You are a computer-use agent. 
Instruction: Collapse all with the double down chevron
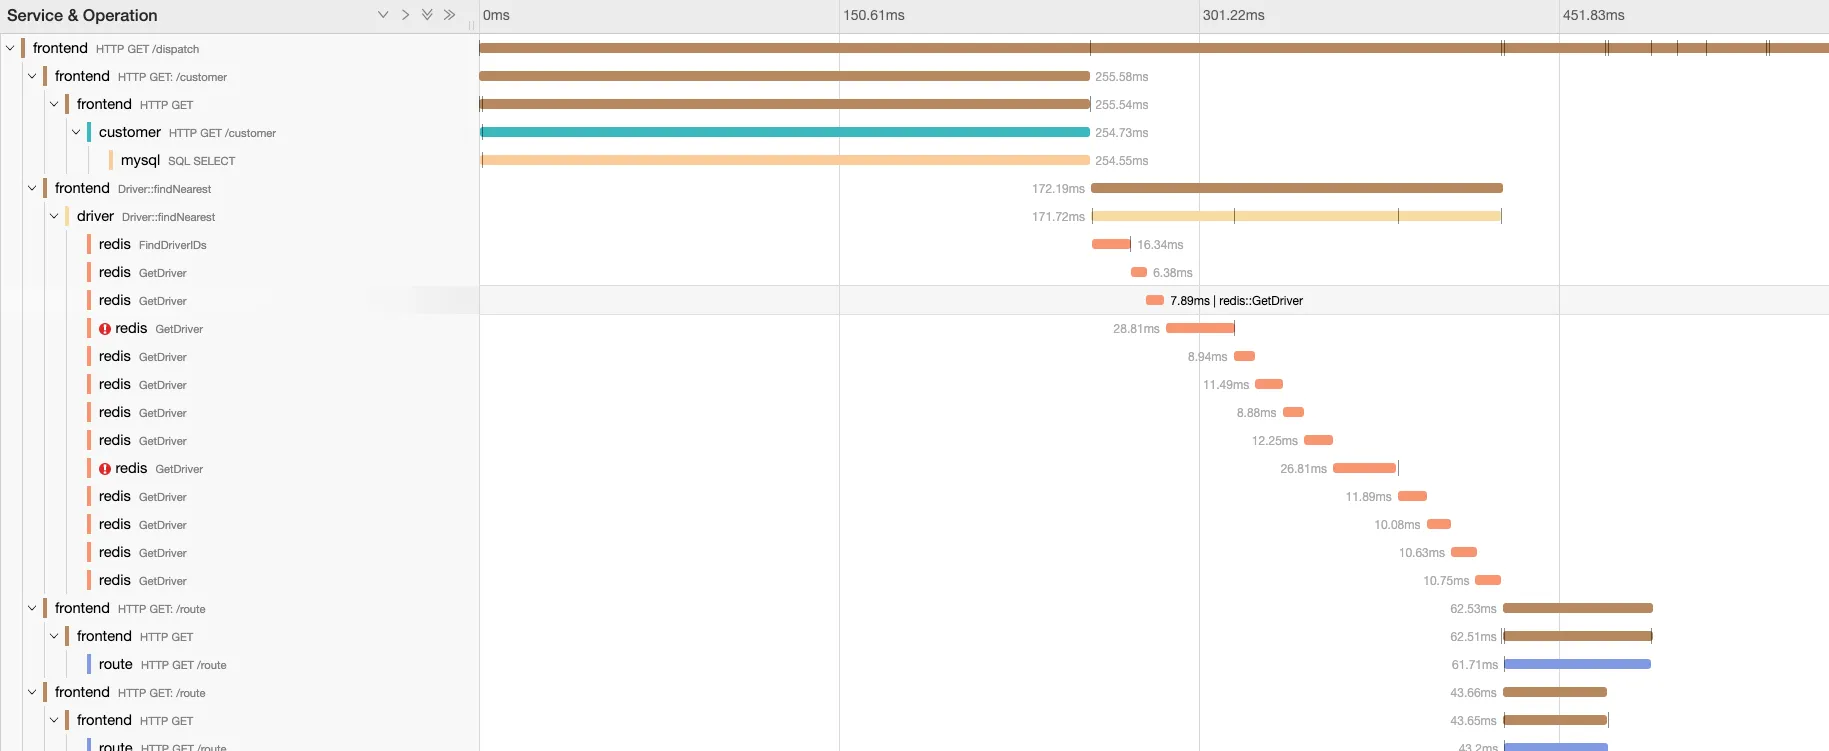click(x=427, y=15)
